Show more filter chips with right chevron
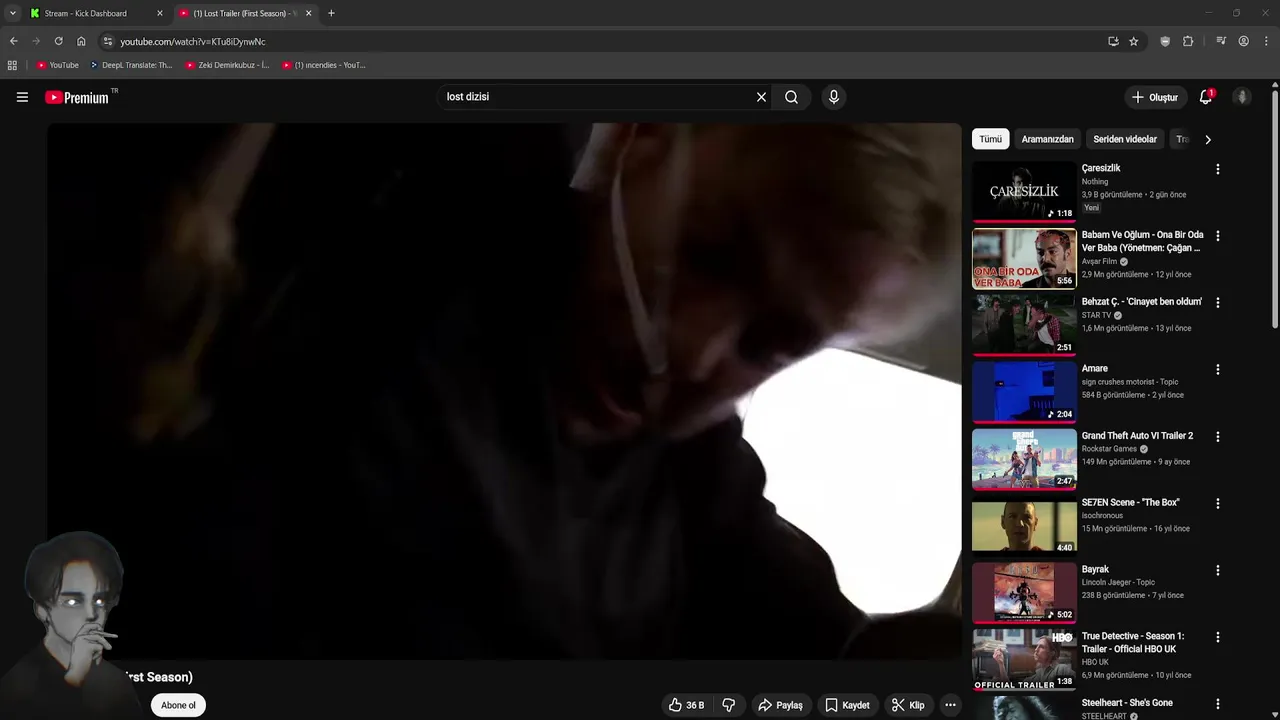This screenshot has height=720, width=1280. coord(1207,139)
